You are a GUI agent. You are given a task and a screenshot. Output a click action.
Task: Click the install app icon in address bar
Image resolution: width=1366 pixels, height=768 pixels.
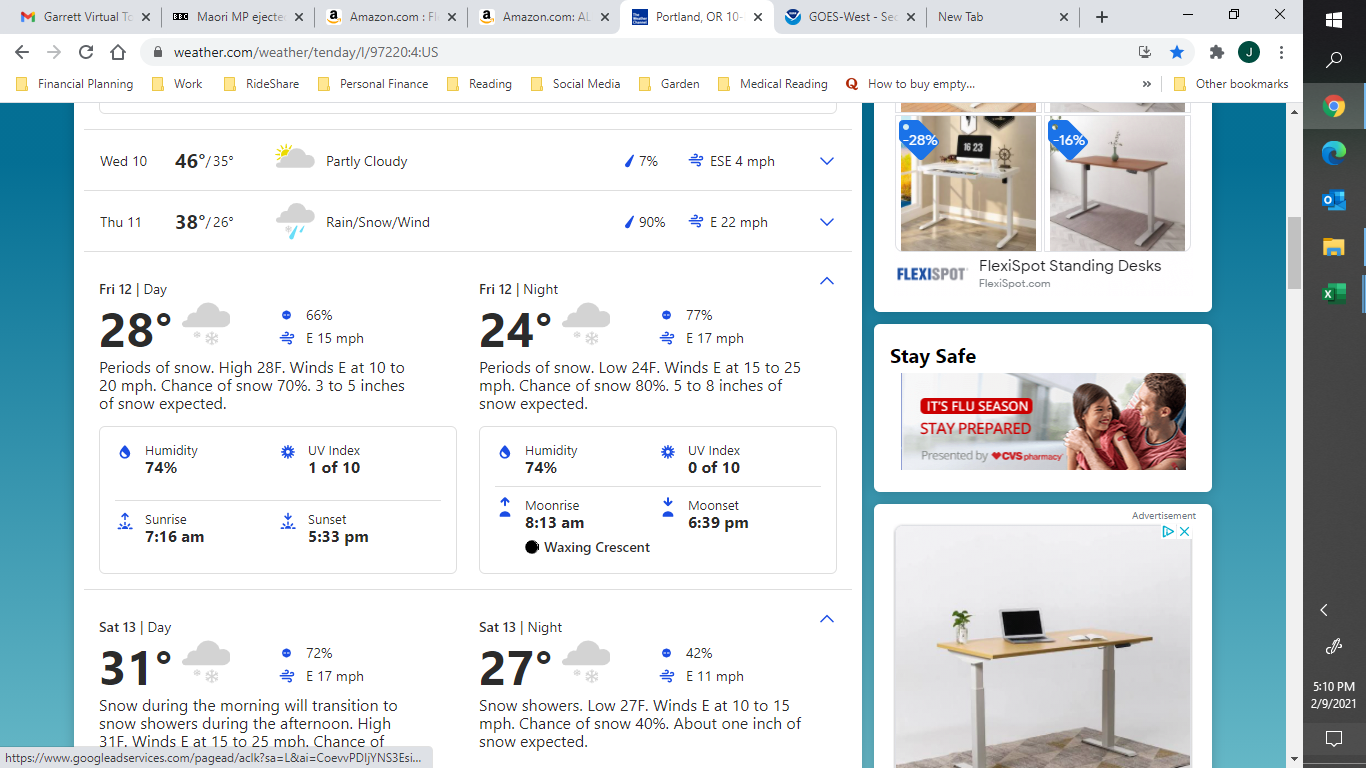pos(1145,52)
